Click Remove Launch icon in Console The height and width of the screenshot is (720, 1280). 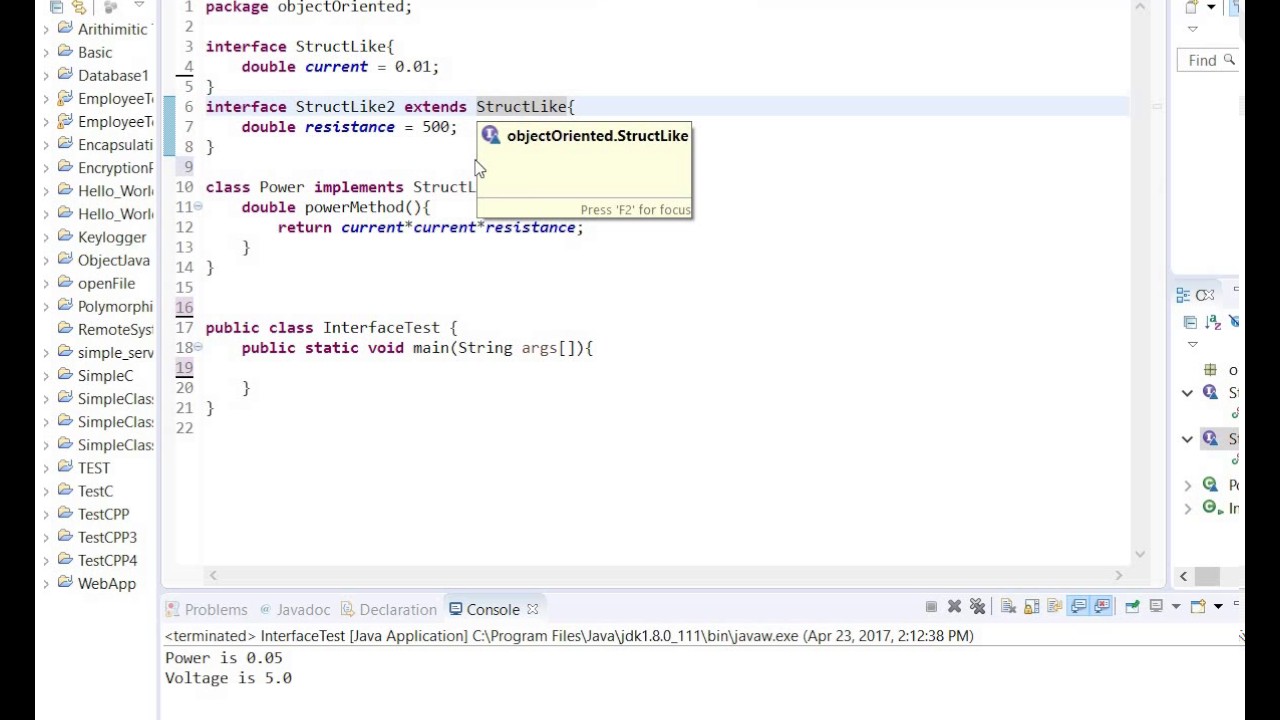(x=954, y=606)
